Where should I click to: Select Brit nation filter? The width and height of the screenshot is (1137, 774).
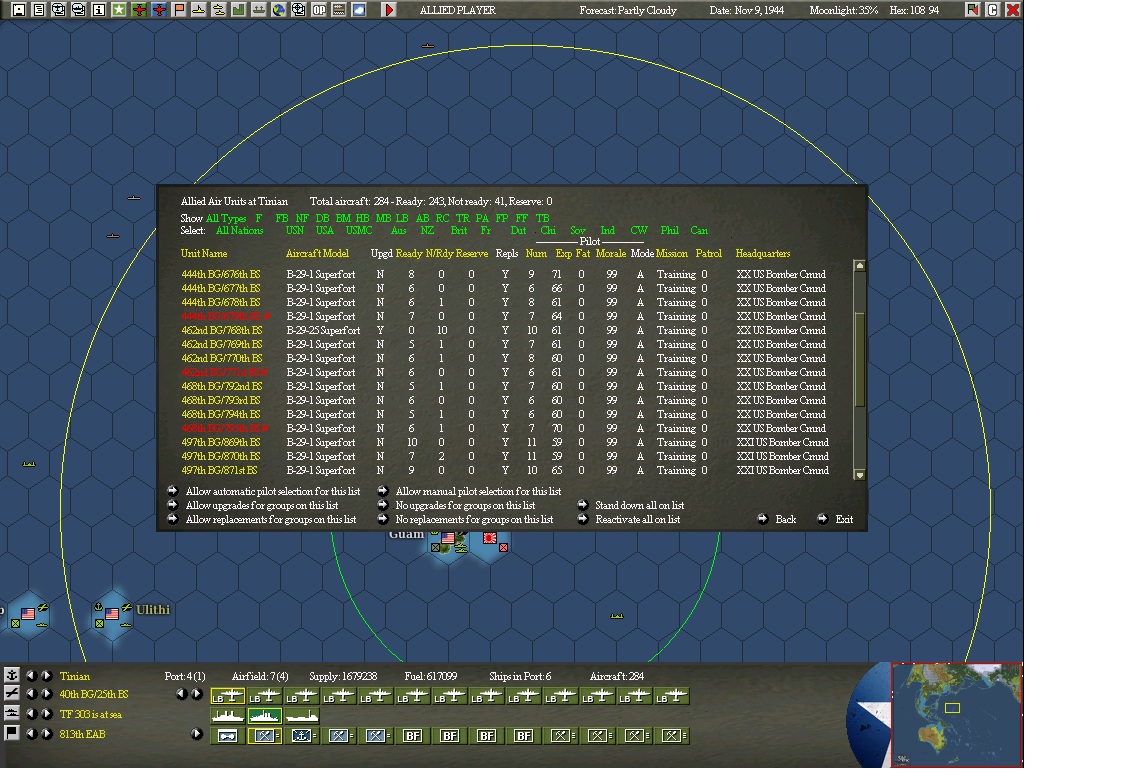coord(458,231)
